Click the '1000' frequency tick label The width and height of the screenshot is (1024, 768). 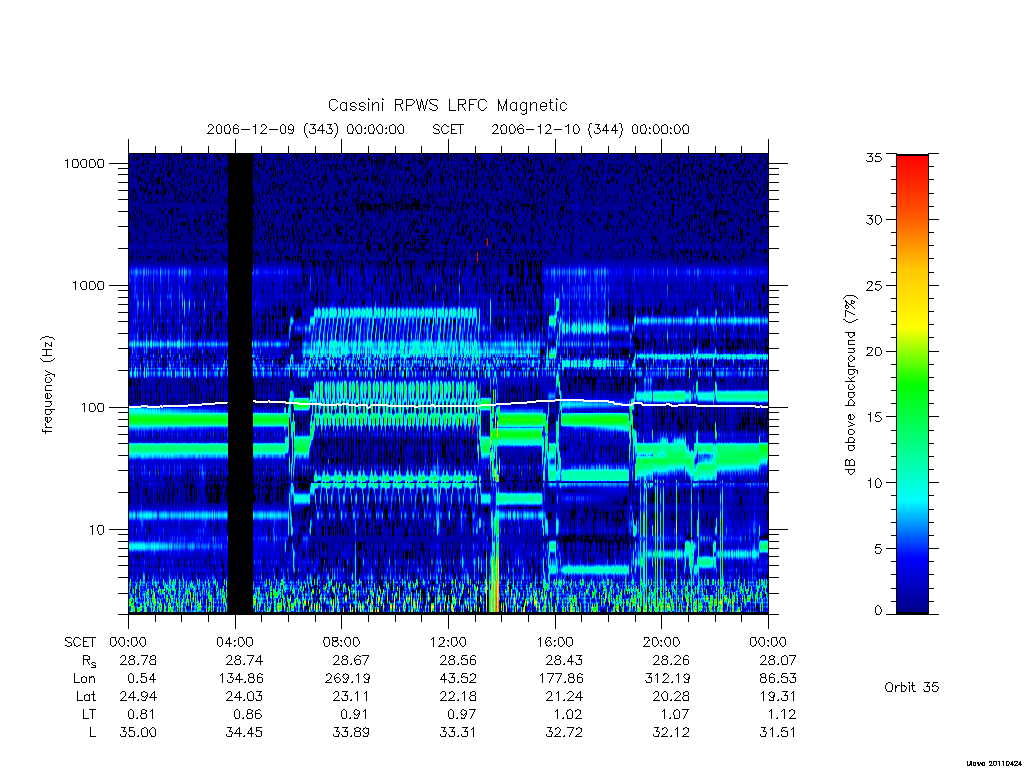(88, 285)
